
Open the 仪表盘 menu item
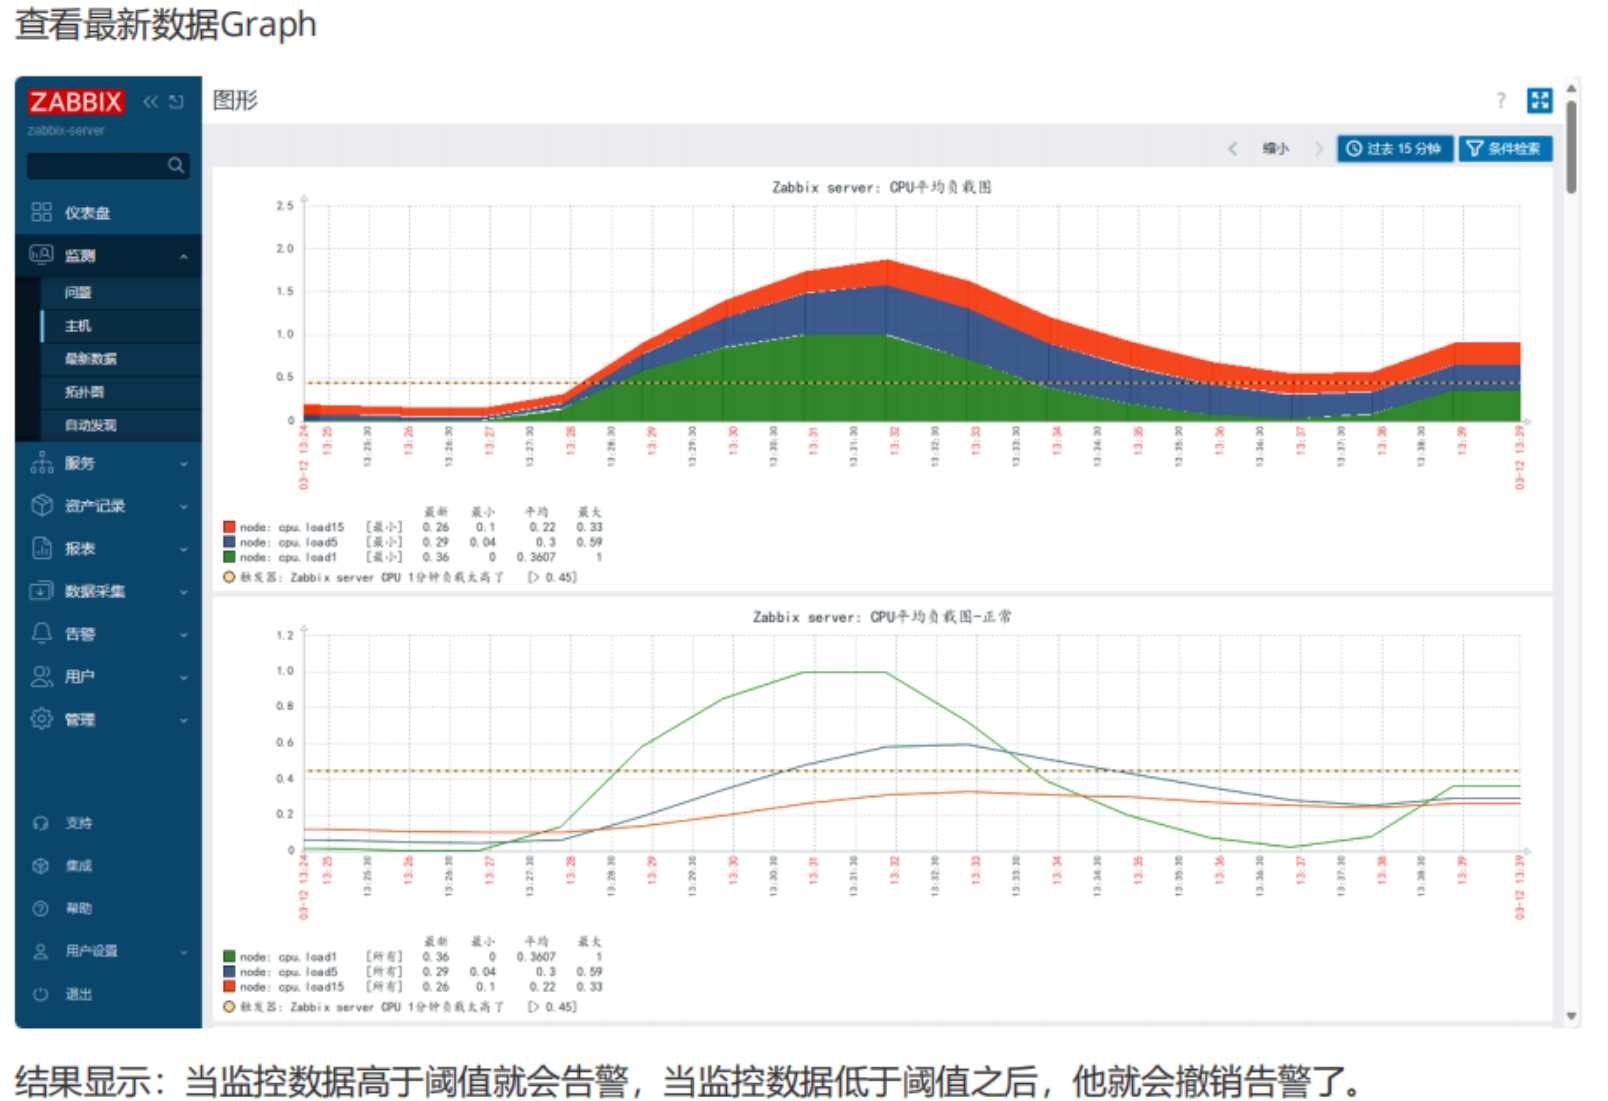(x=108, y=213)
